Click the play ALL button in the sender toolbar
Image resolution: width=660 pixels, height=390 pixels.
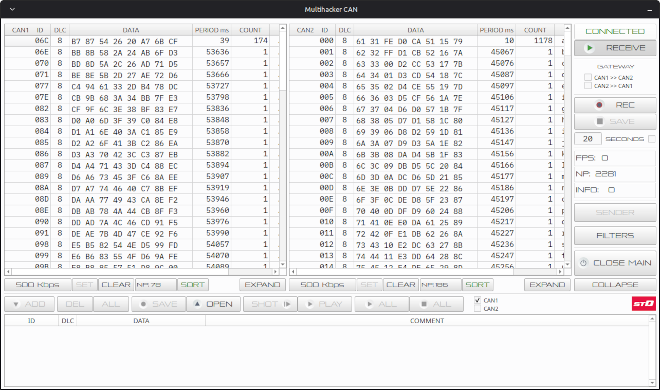[382, 304]
